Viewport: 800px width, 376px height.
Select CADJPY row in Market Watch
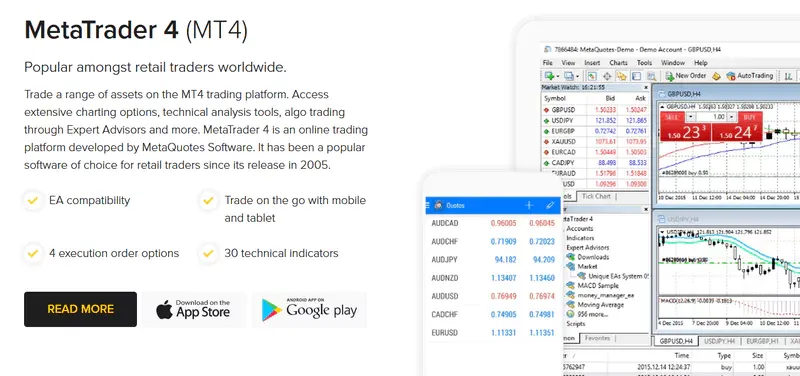pyautogui.click(x=594, y=163)
